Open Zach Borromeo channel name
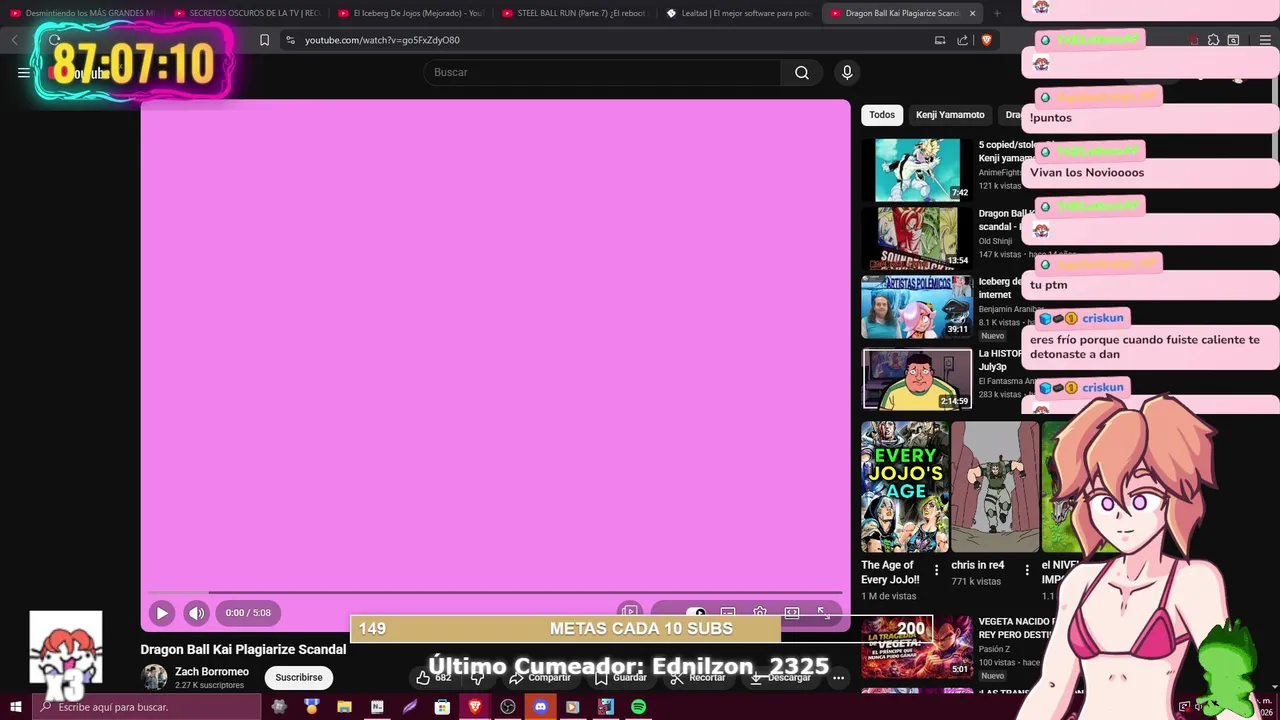 (x=212, y=672)
